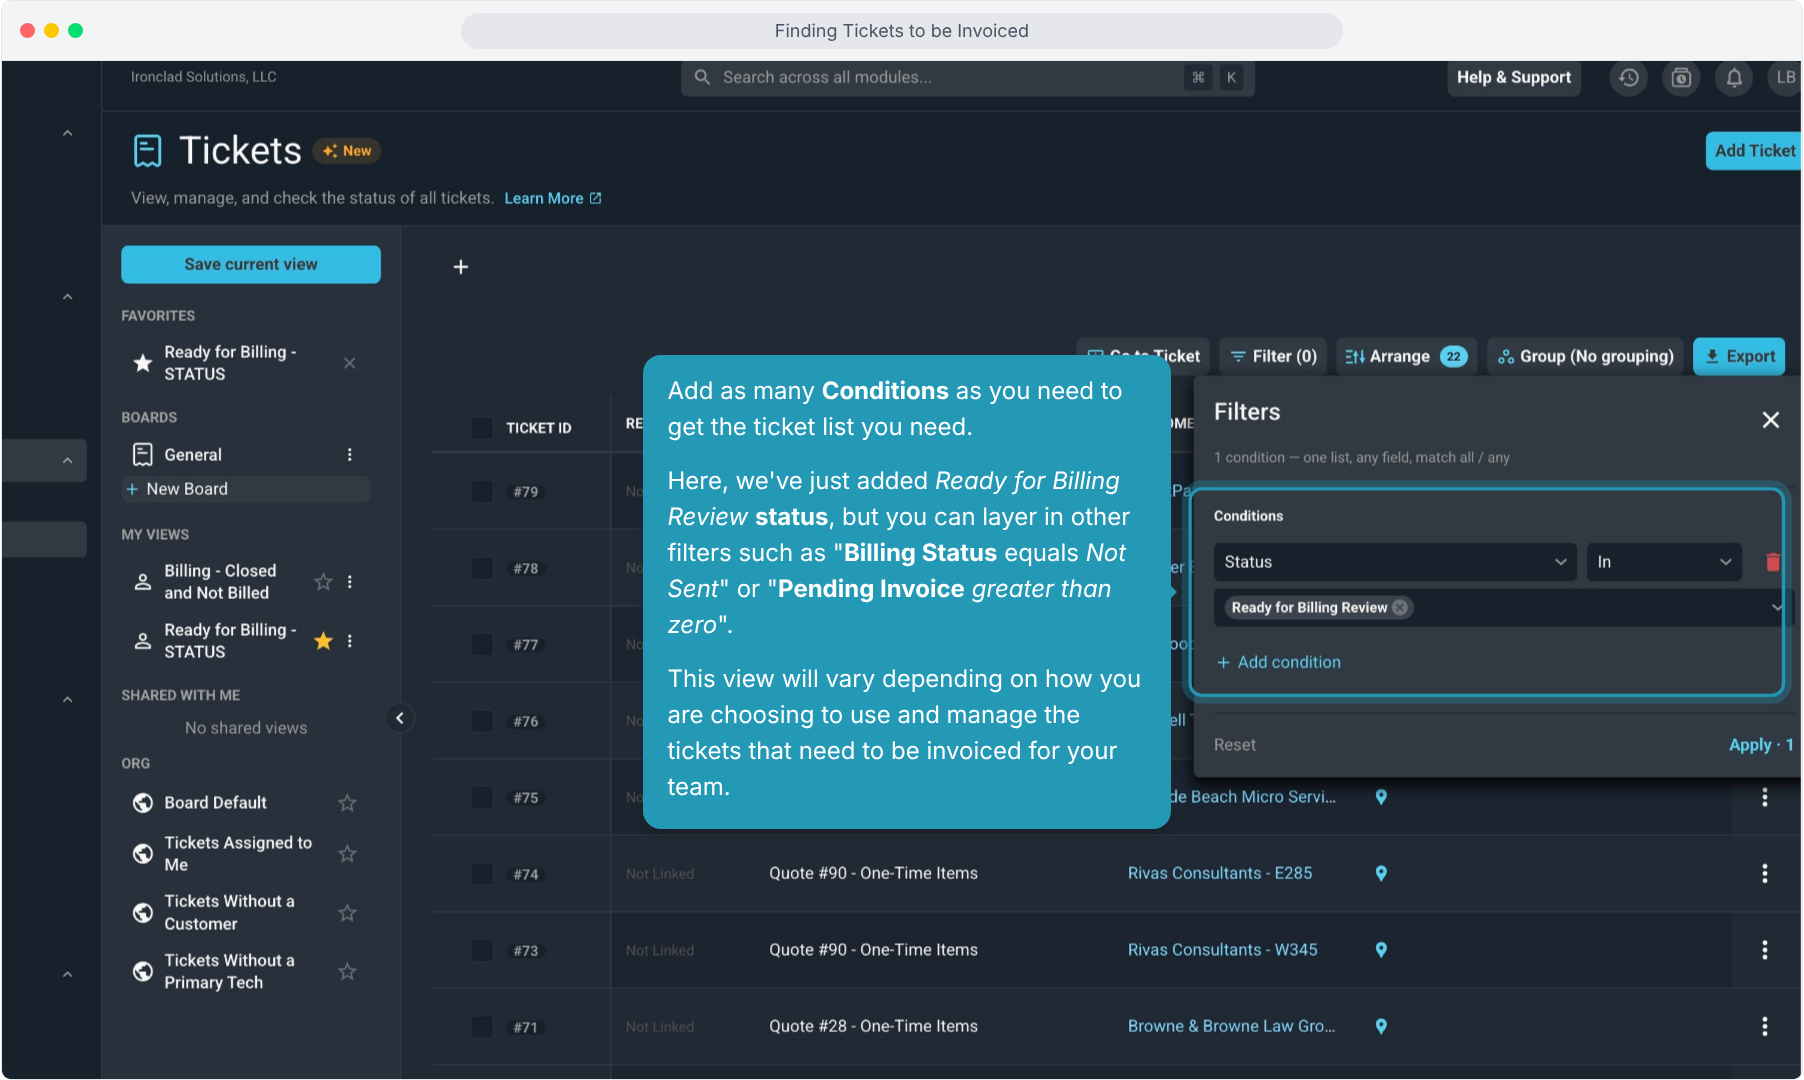Open row actions for ticket #73
Viewport: 1804px width, 1080px height.
(1764, 950)
